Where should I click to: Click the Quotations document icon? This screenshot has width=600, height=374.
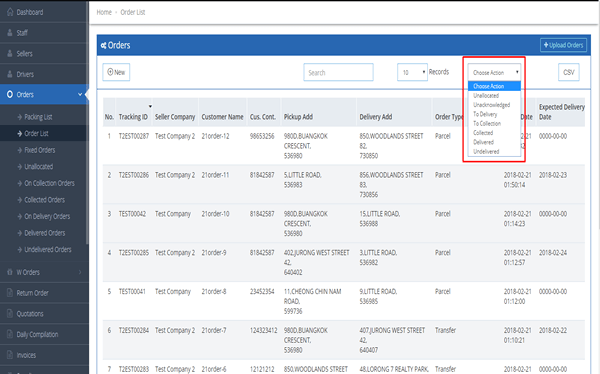tap(10, 314)
